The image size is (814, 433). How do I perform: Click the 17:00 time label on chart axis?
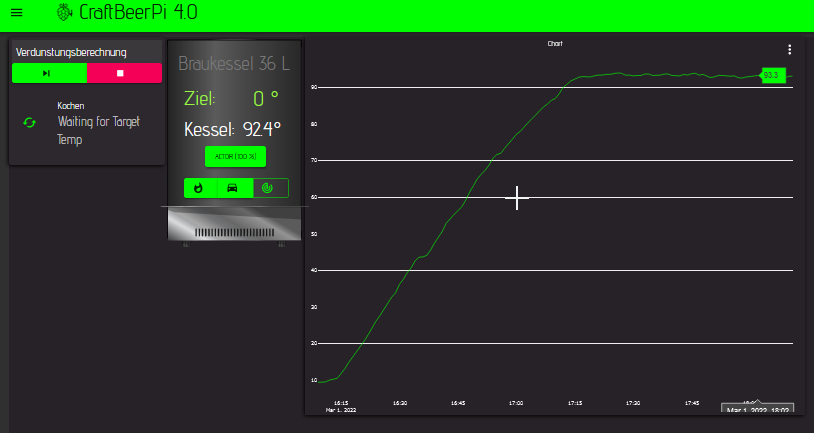coord(516,403)
